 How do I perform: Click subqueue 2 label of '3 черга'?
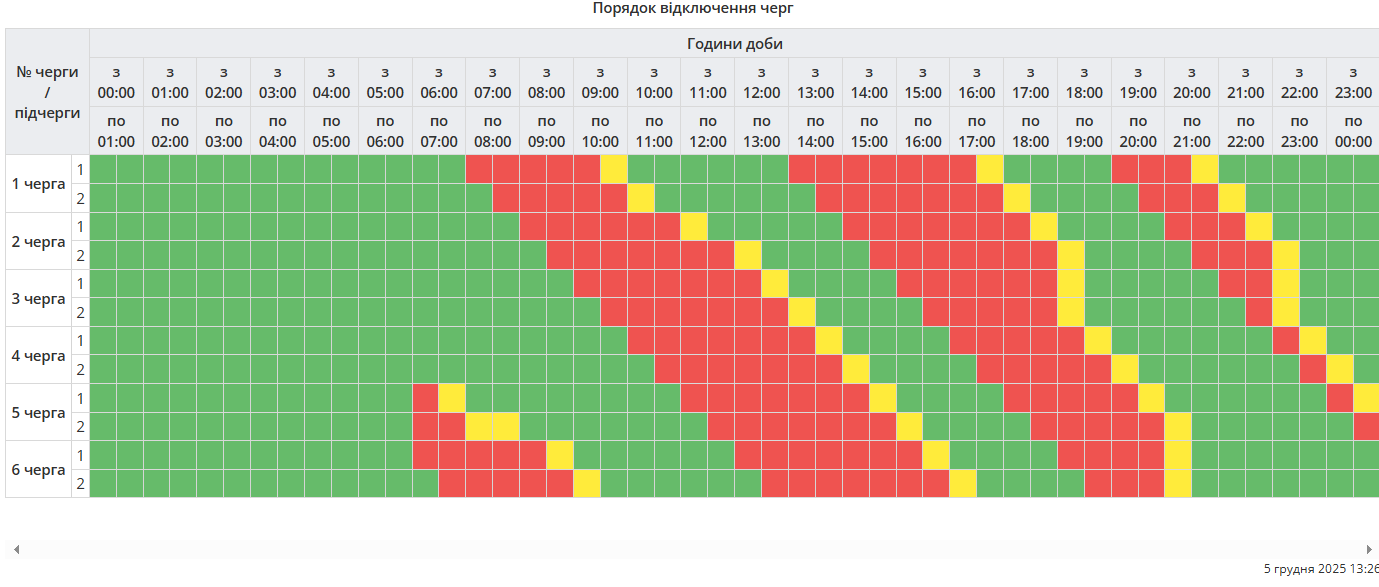80,313
